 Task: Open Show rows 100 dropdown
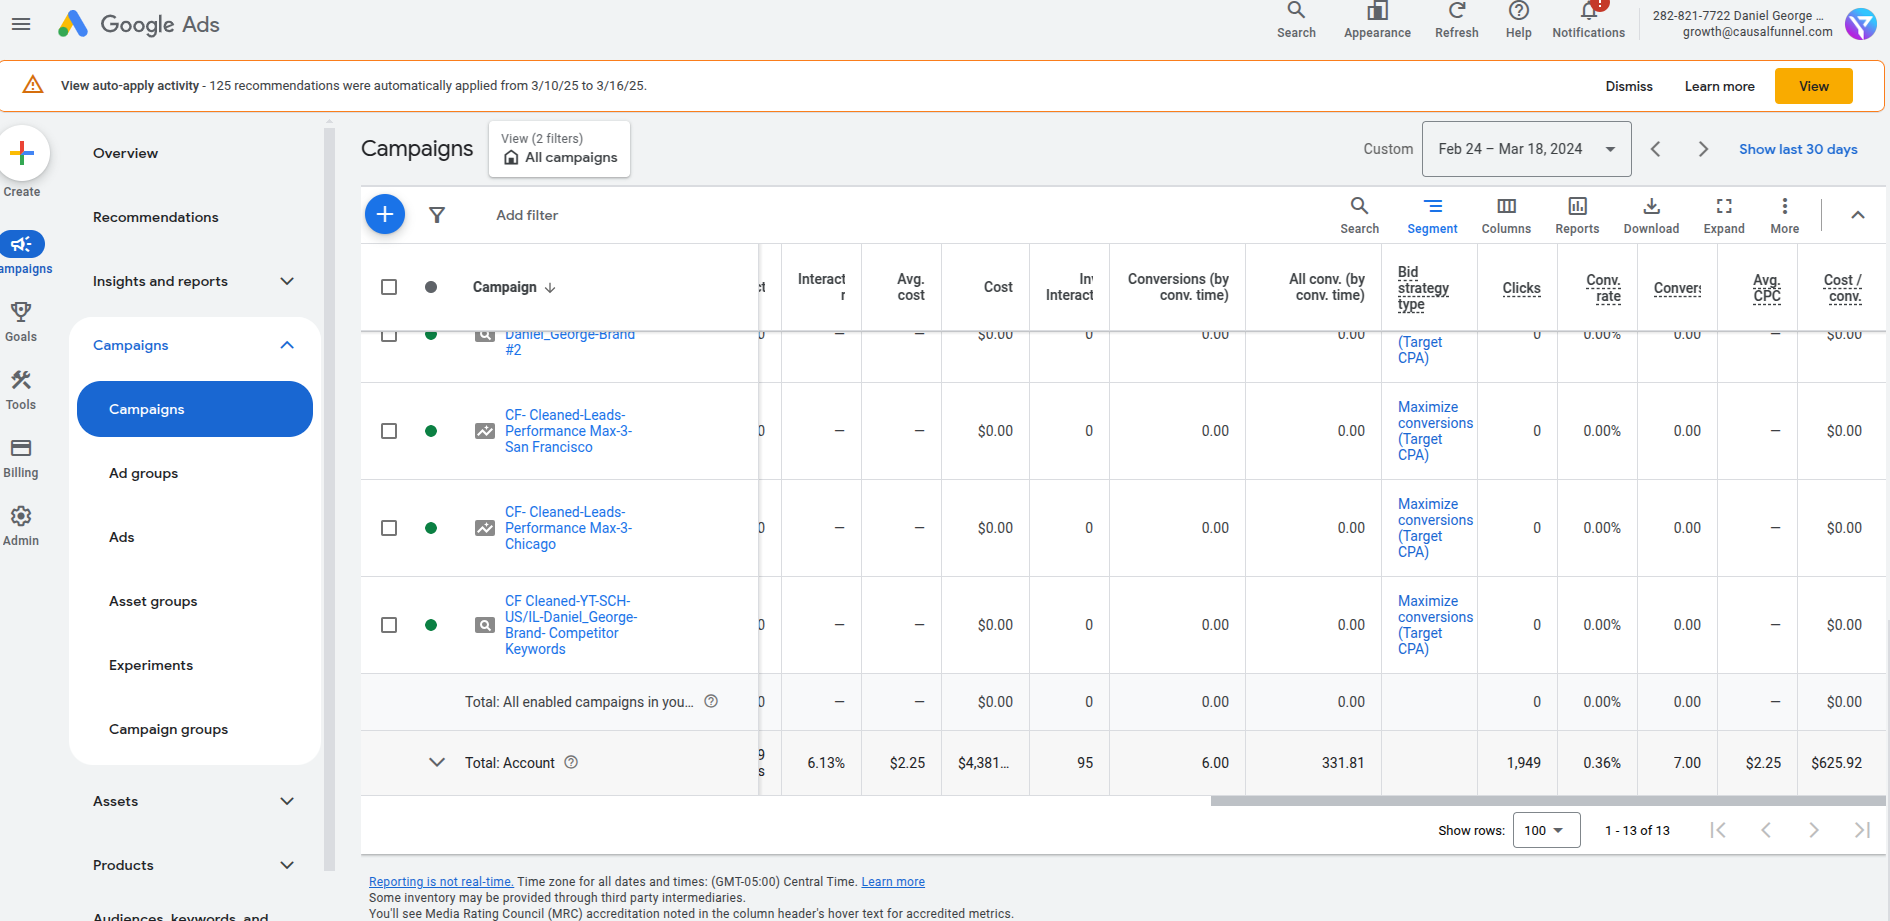tap(1546, 830)
